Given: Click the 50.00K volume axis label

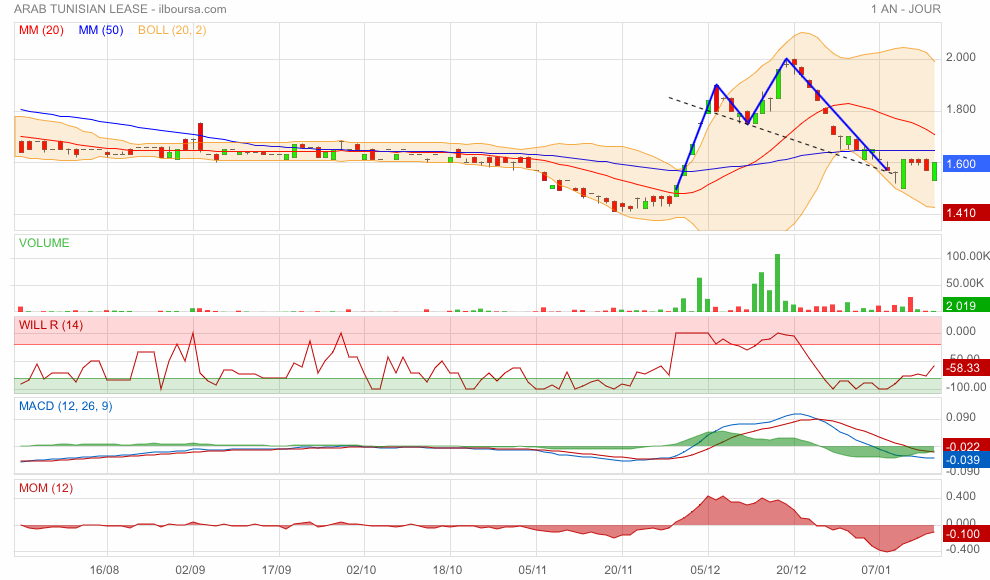Looking at the screenshot, I should (x=964, y=283).
